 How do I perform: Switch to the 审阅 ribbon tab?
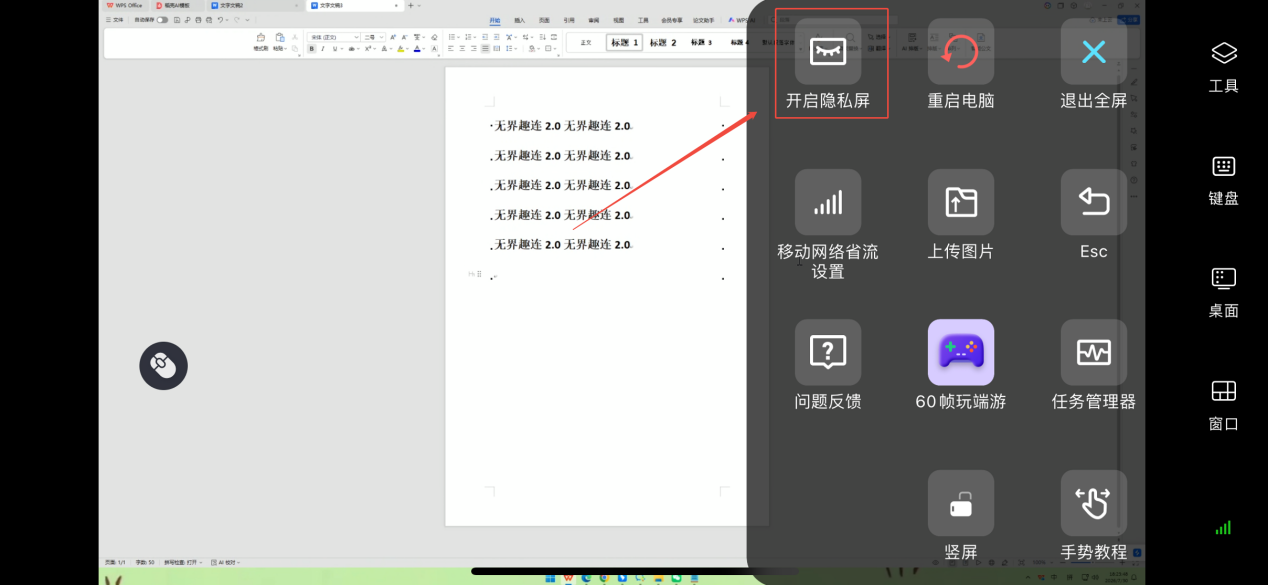(594, 20)
